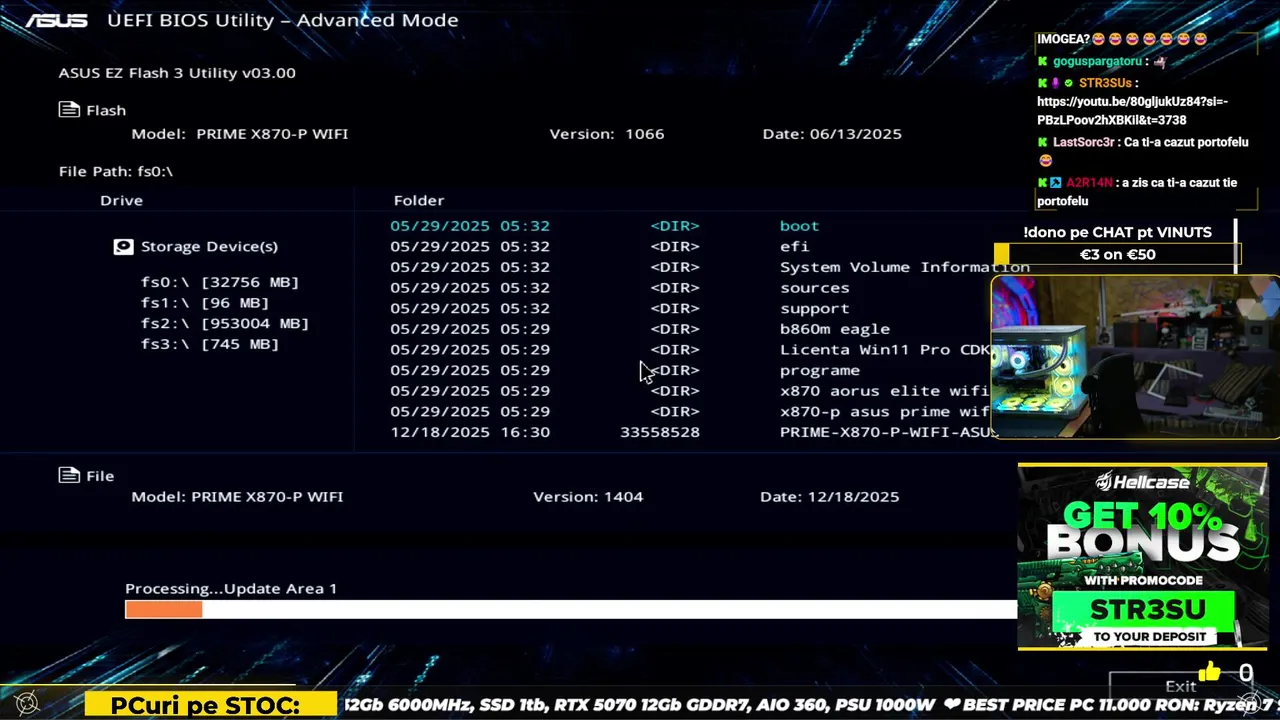Click the round logo in the bottom-left ticker
This screenshot has height=720, width=1280.
click(28, 704)
